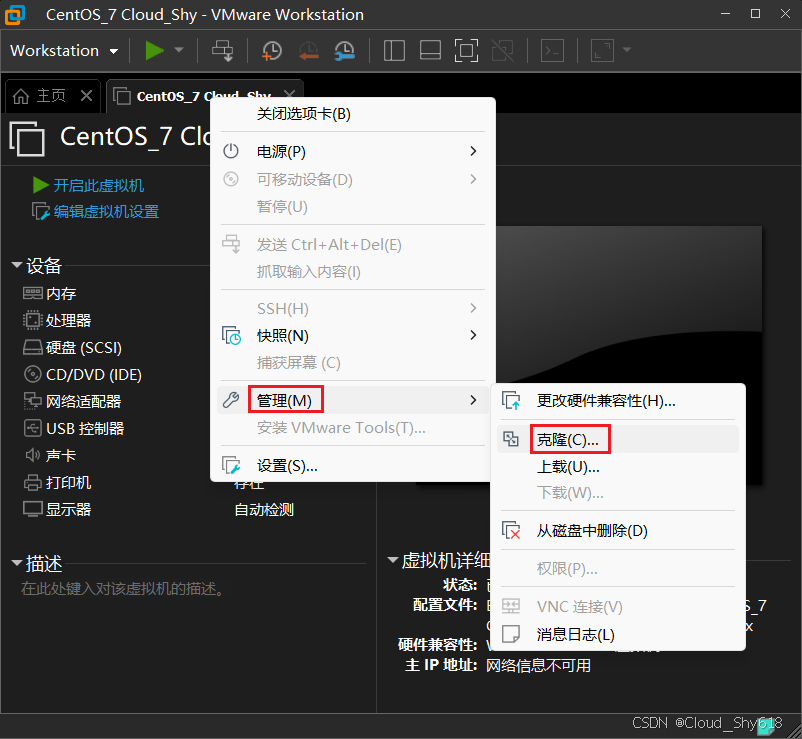
Task: Choose 从磁盘中删除(D) in submenu
Action: coord(592,531)
